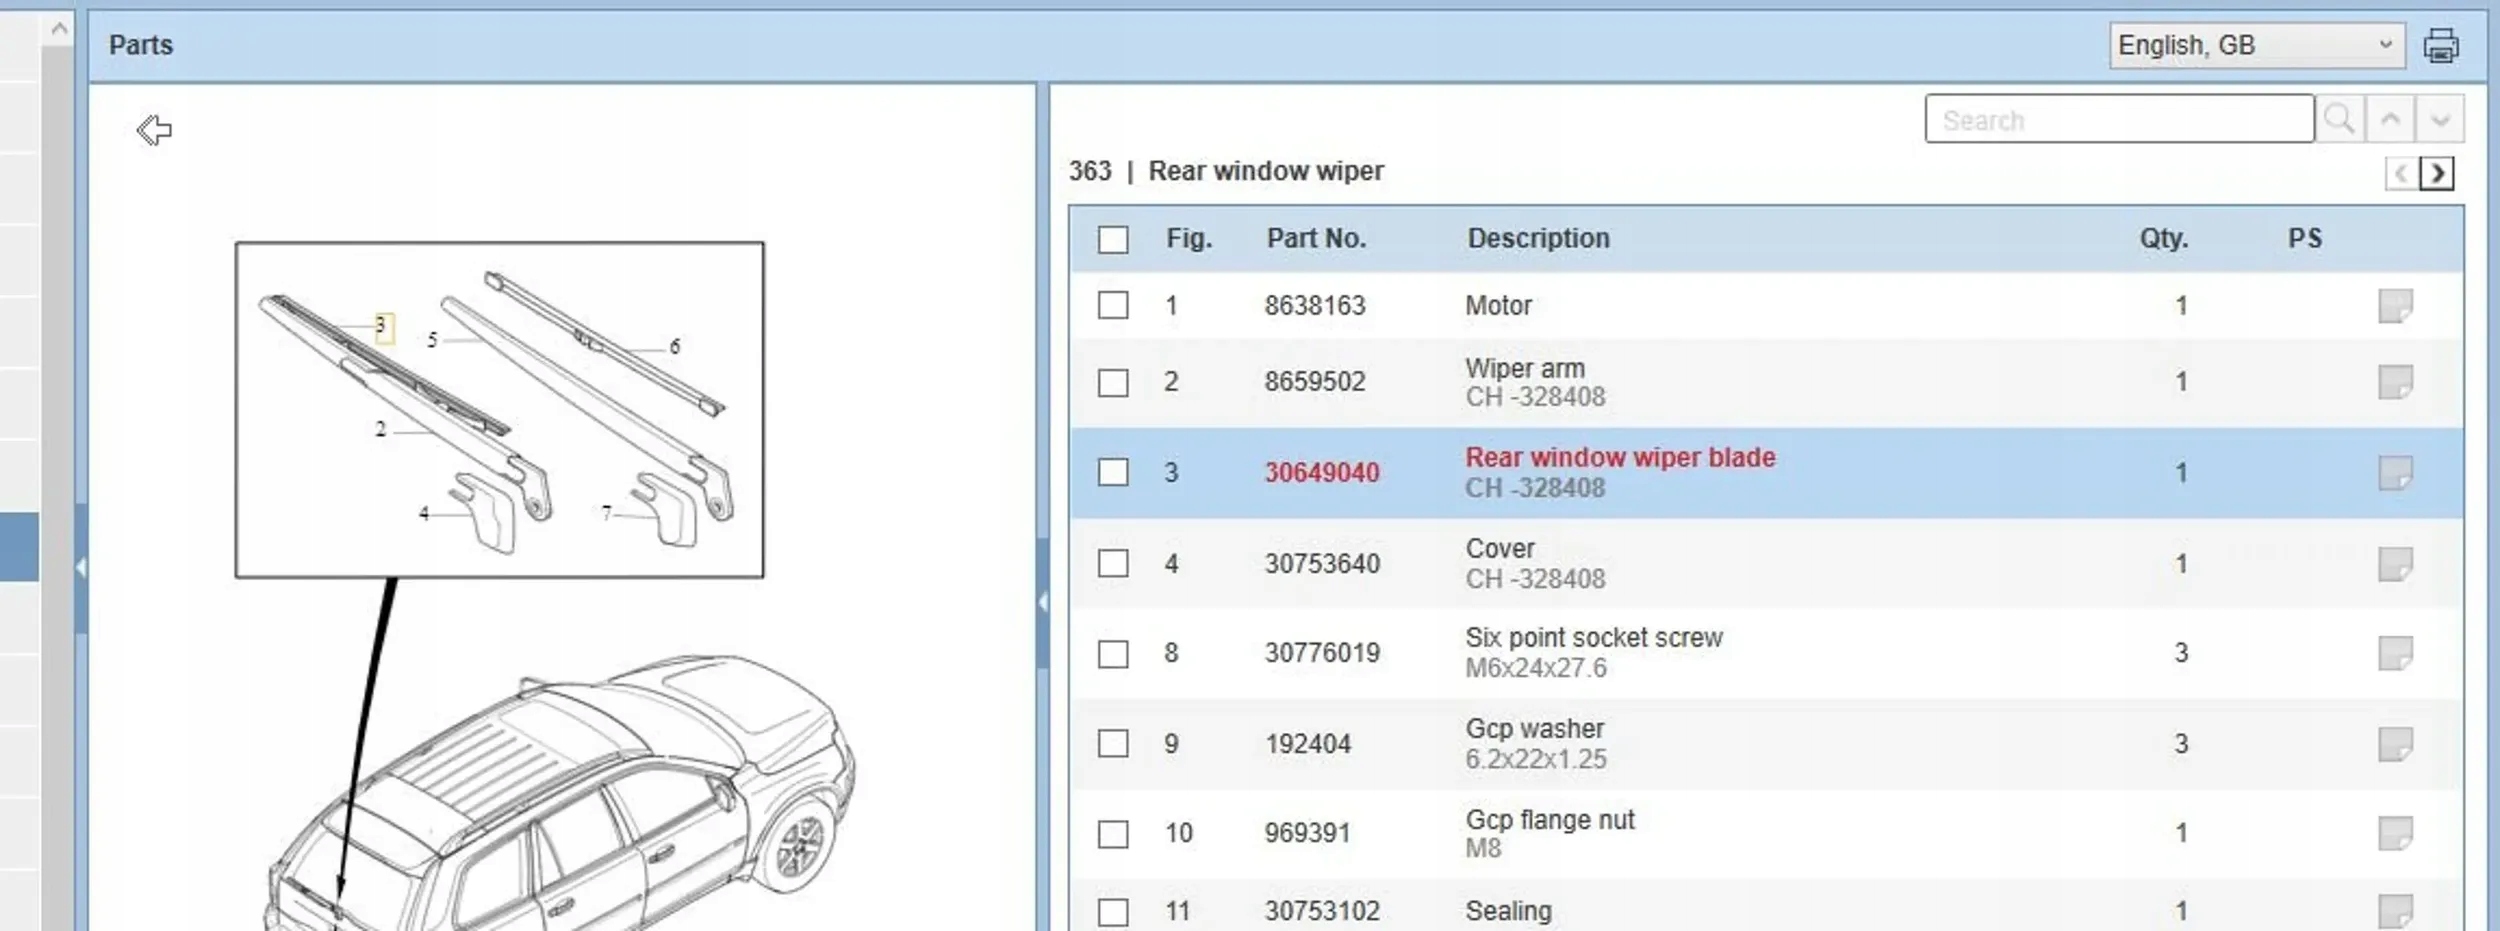Click callout 7 in the wiper diagram
This screenshot has width=2500, height=931.
pyautogui.click(x=606, y=513)
